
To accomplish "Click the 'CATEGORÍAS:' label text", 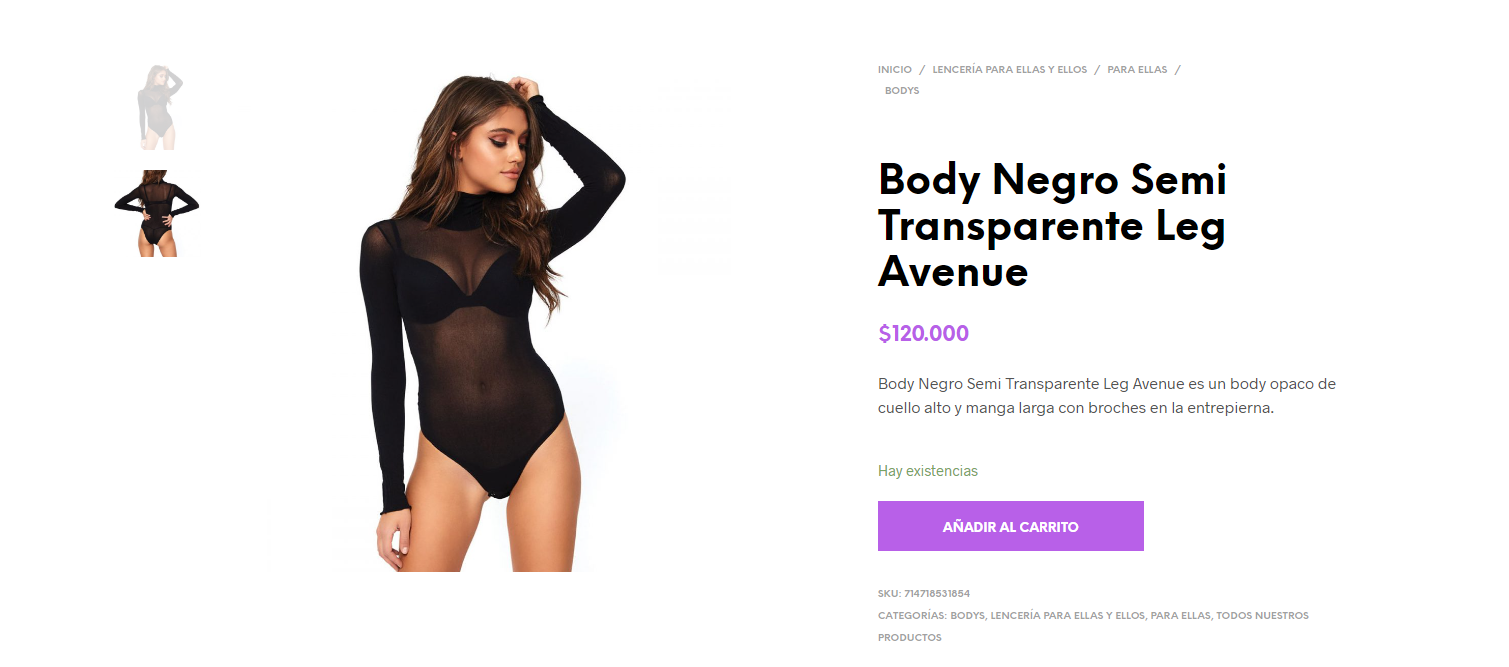I will (912, 616).
